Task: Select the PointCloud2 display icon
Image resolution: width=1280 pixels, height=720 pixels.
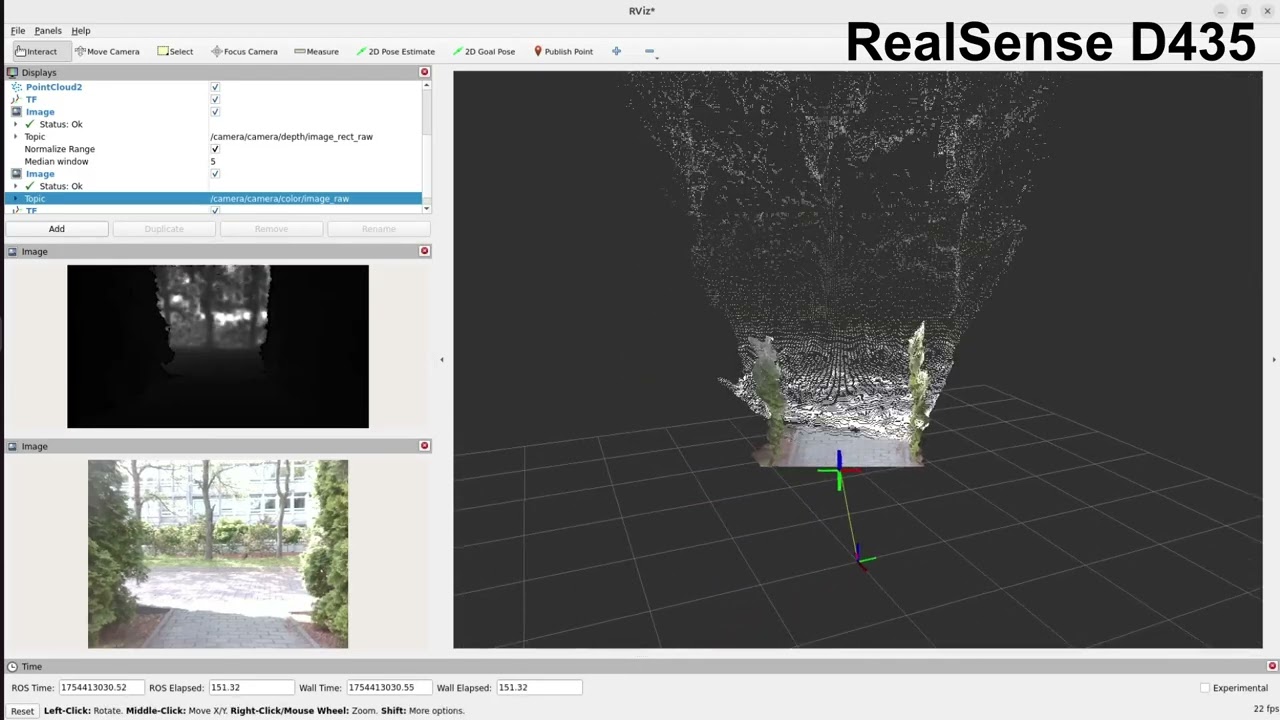Action: 16,87
